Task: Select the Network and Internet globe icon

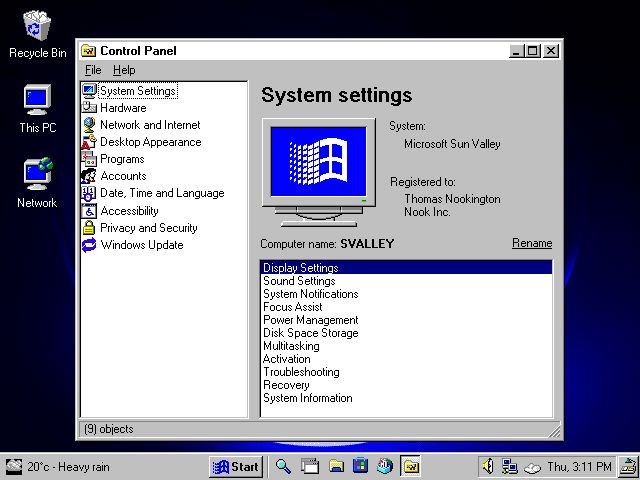Action: [89, 125]
